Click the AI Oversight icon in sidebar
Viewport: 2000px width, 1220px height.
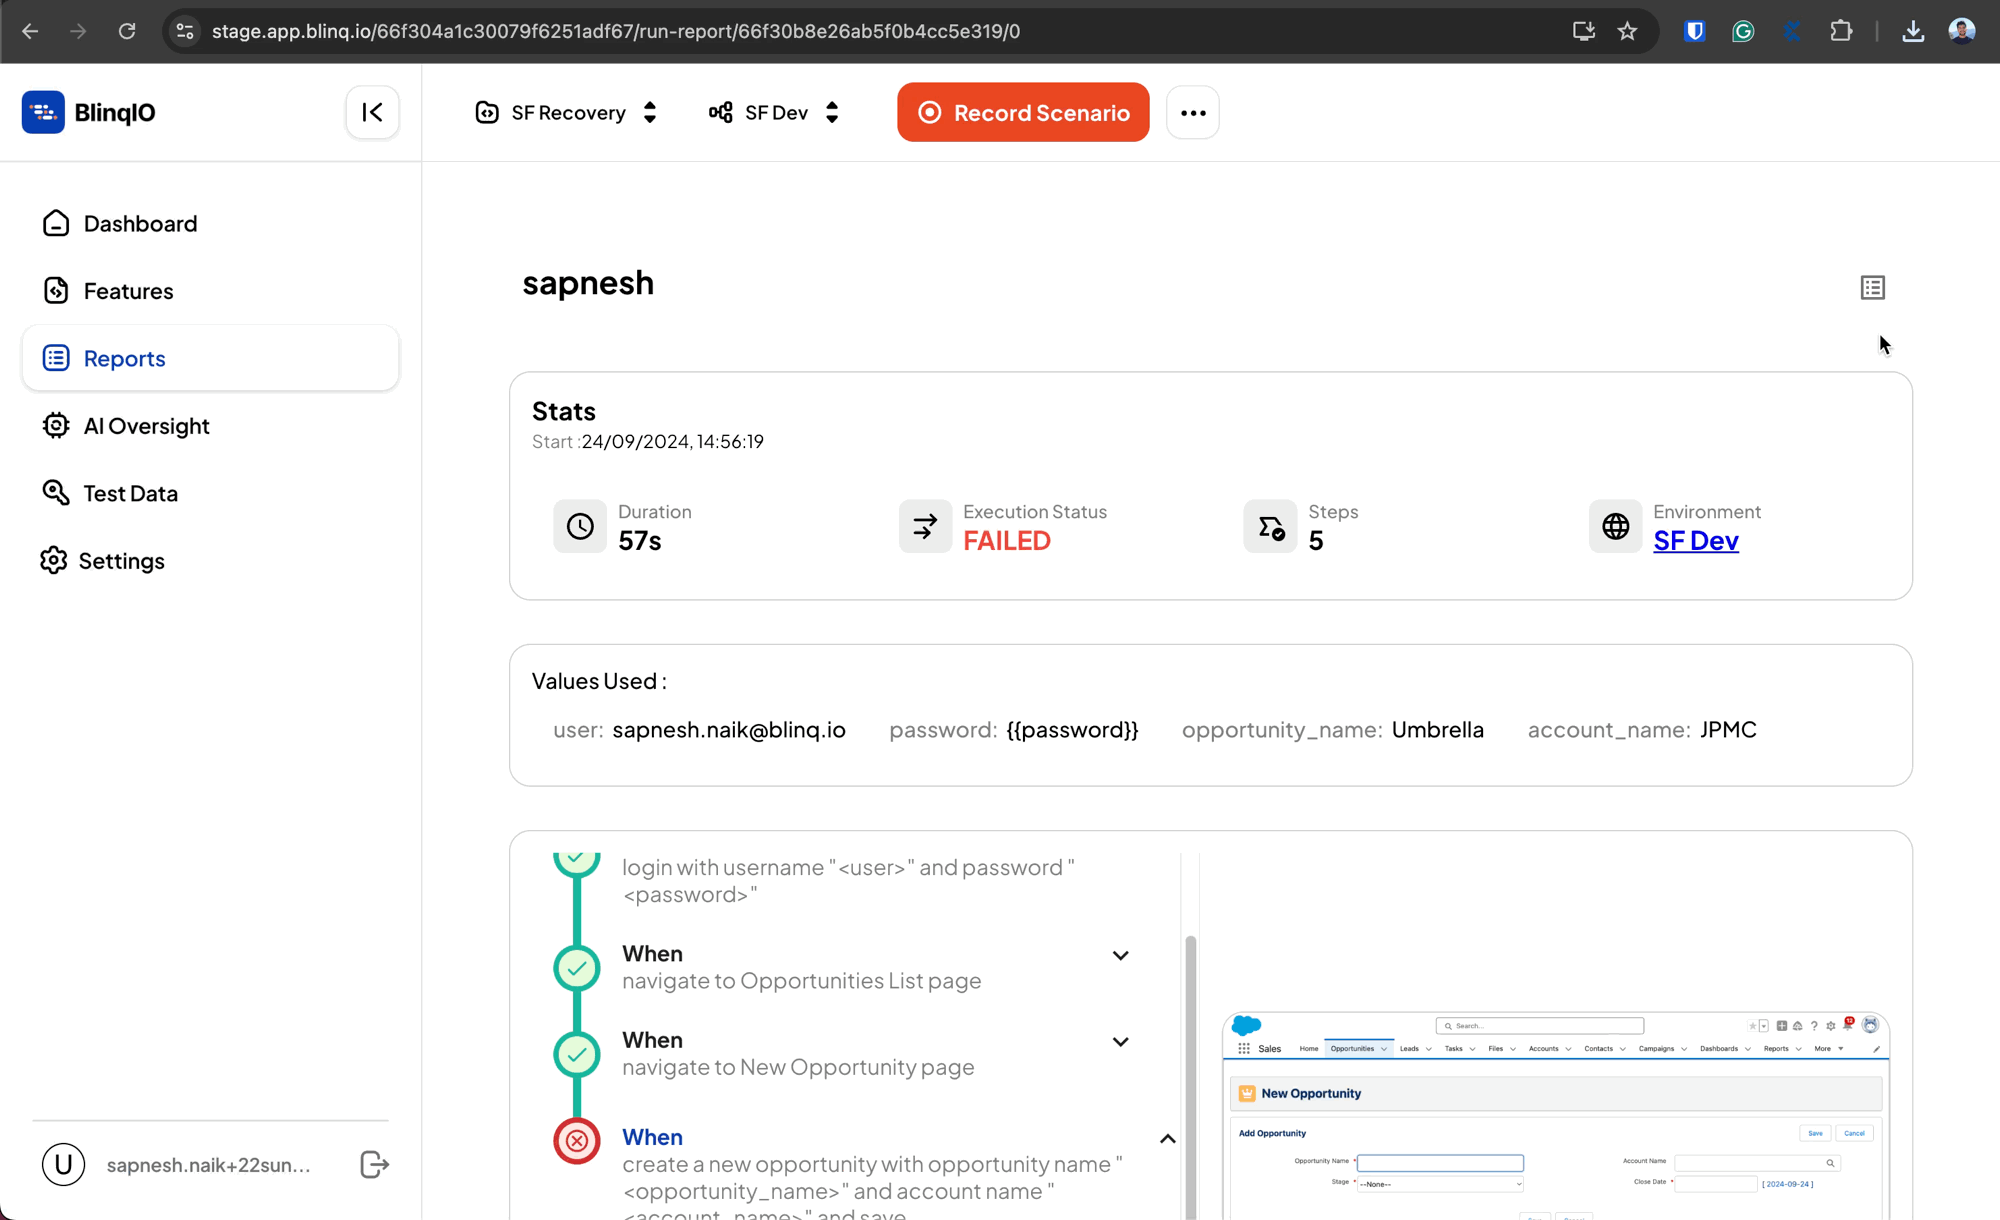click(x=57, y=426)
